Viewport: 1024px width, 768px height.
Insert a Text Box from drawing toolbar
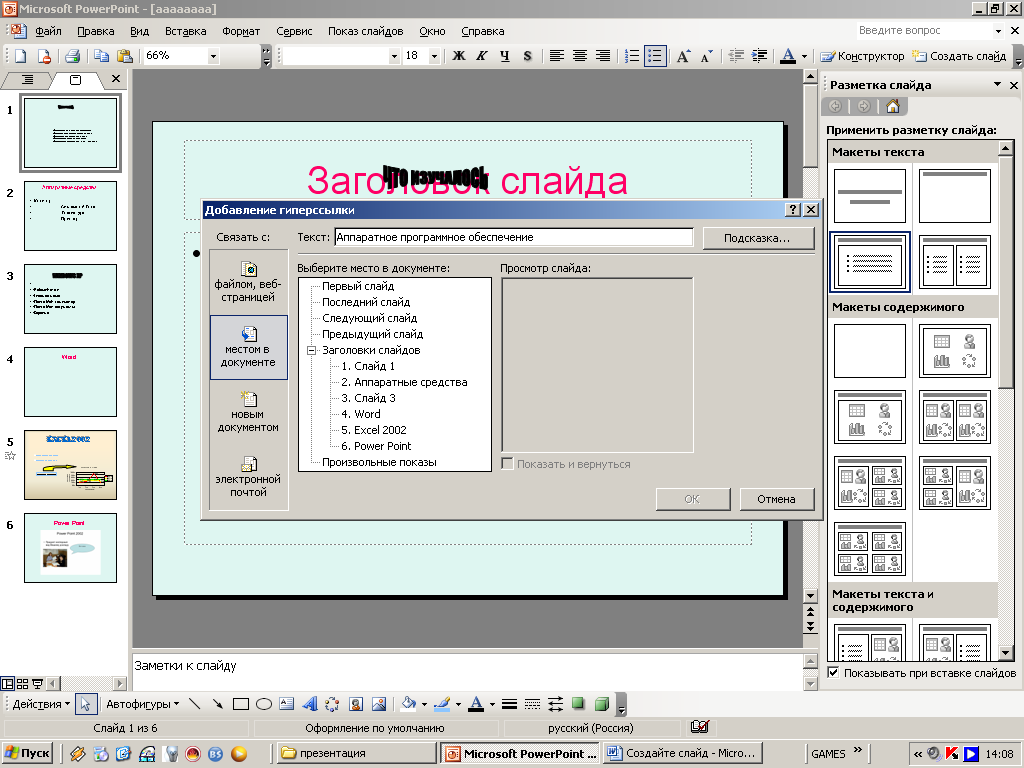pos(287,704)
